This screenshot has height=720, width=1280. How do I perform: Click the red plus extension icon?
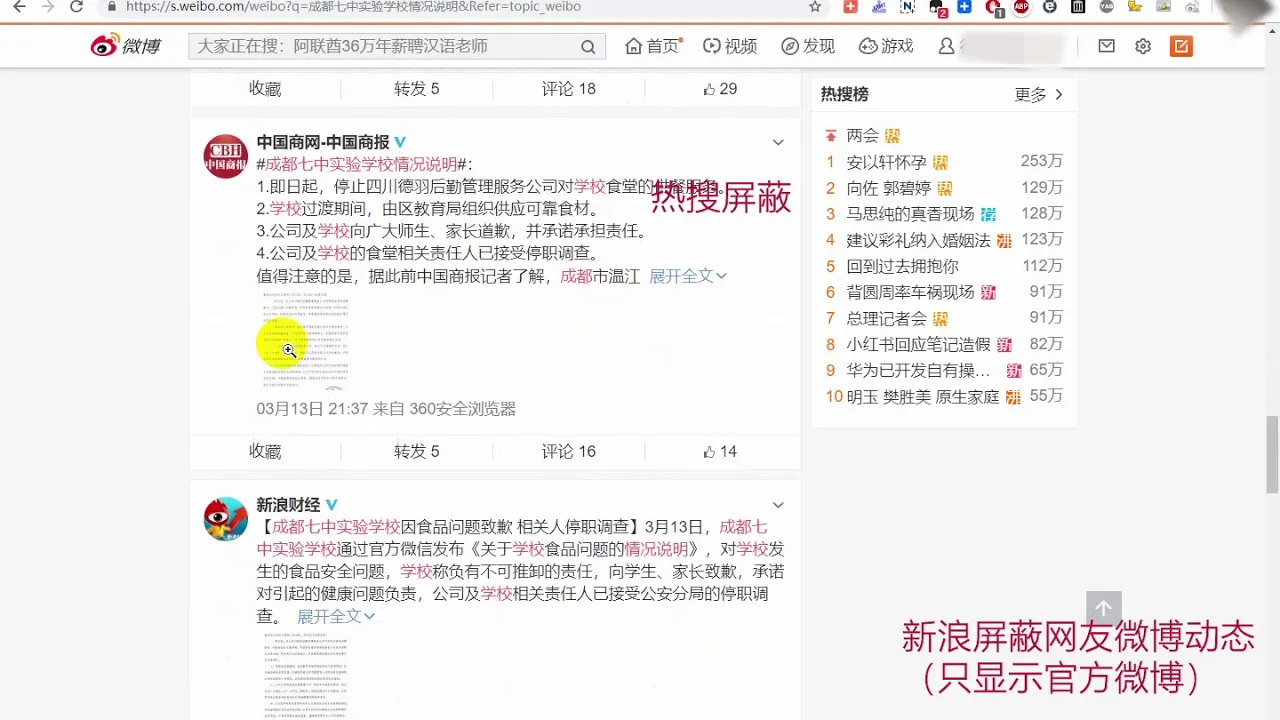point(850,7)
